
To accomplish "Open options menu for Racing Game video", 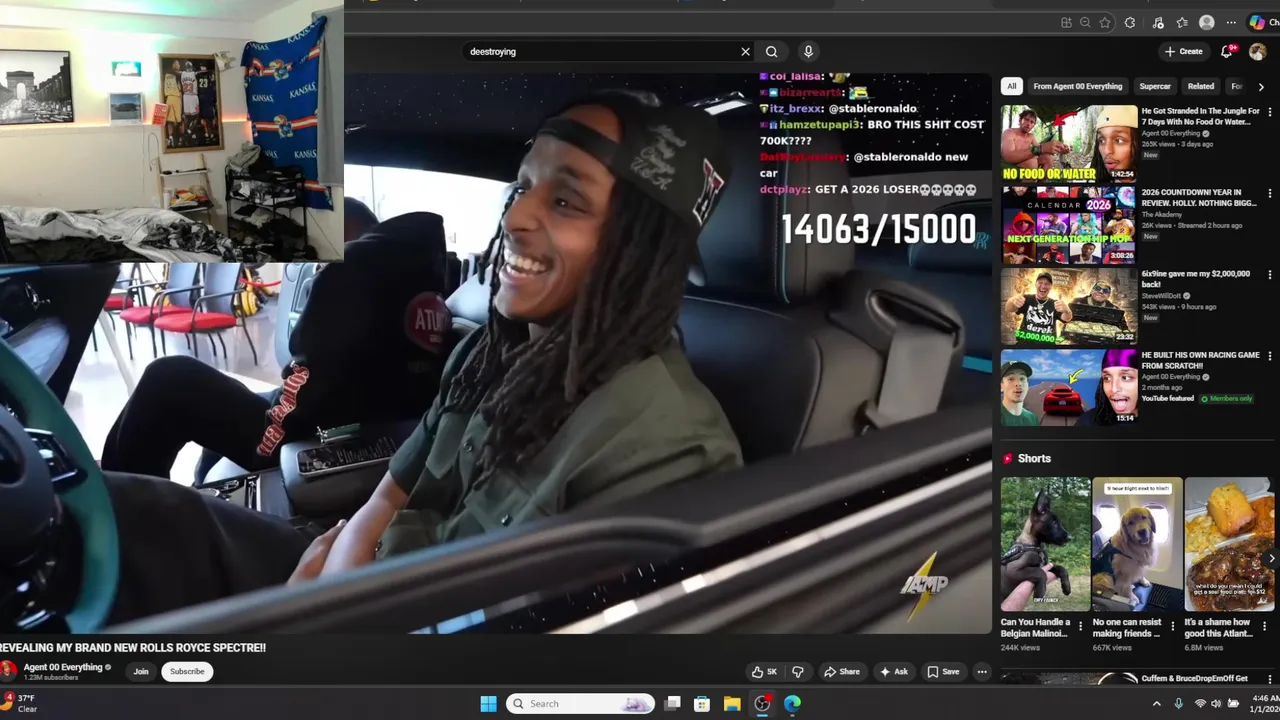I will point(1270,356).
